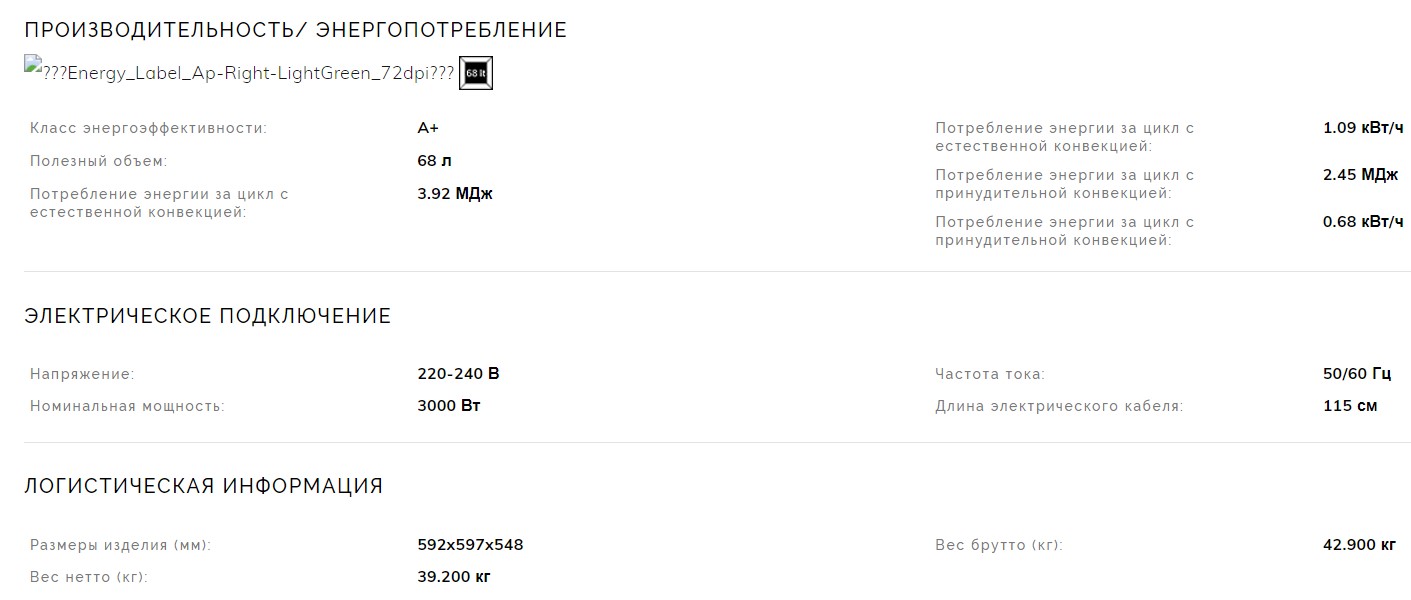Select the 2.45 МДж forced convection value
The width and height of the screenshot is (1411, 600).
click(1360, 174)
